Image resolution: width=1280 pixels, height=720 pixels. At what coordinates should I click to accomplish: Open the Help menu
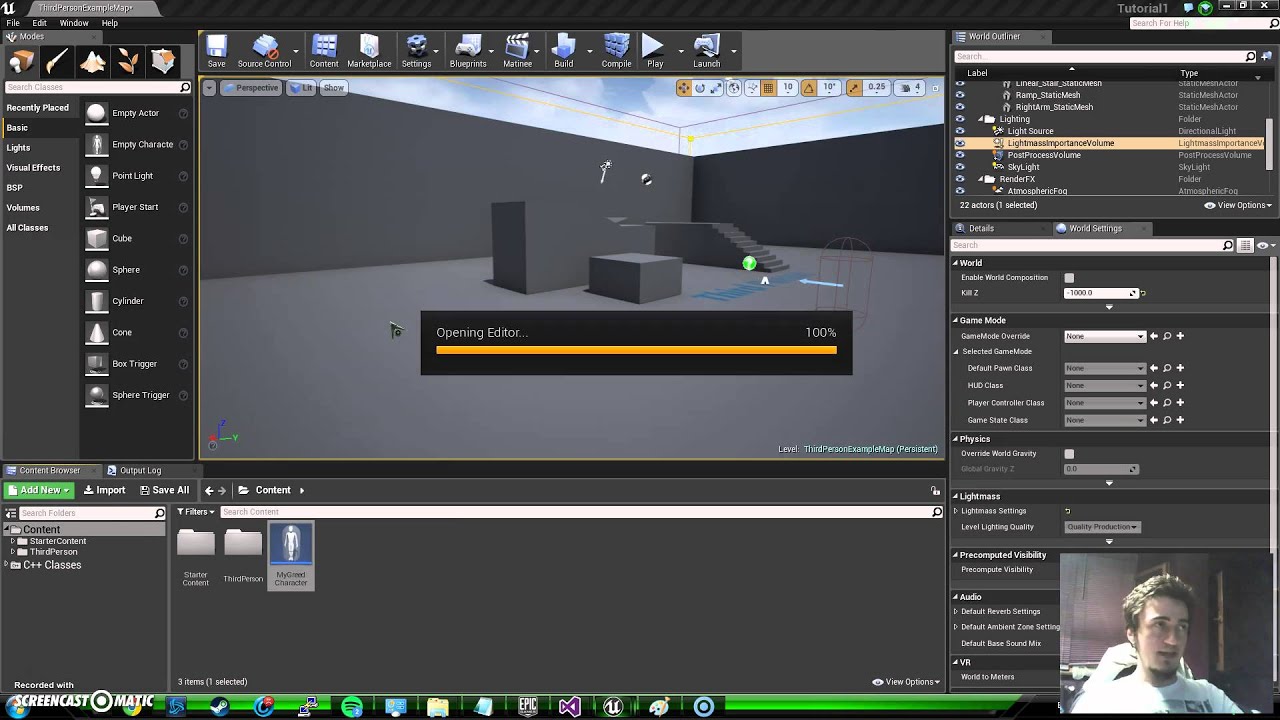click(110, 23)
